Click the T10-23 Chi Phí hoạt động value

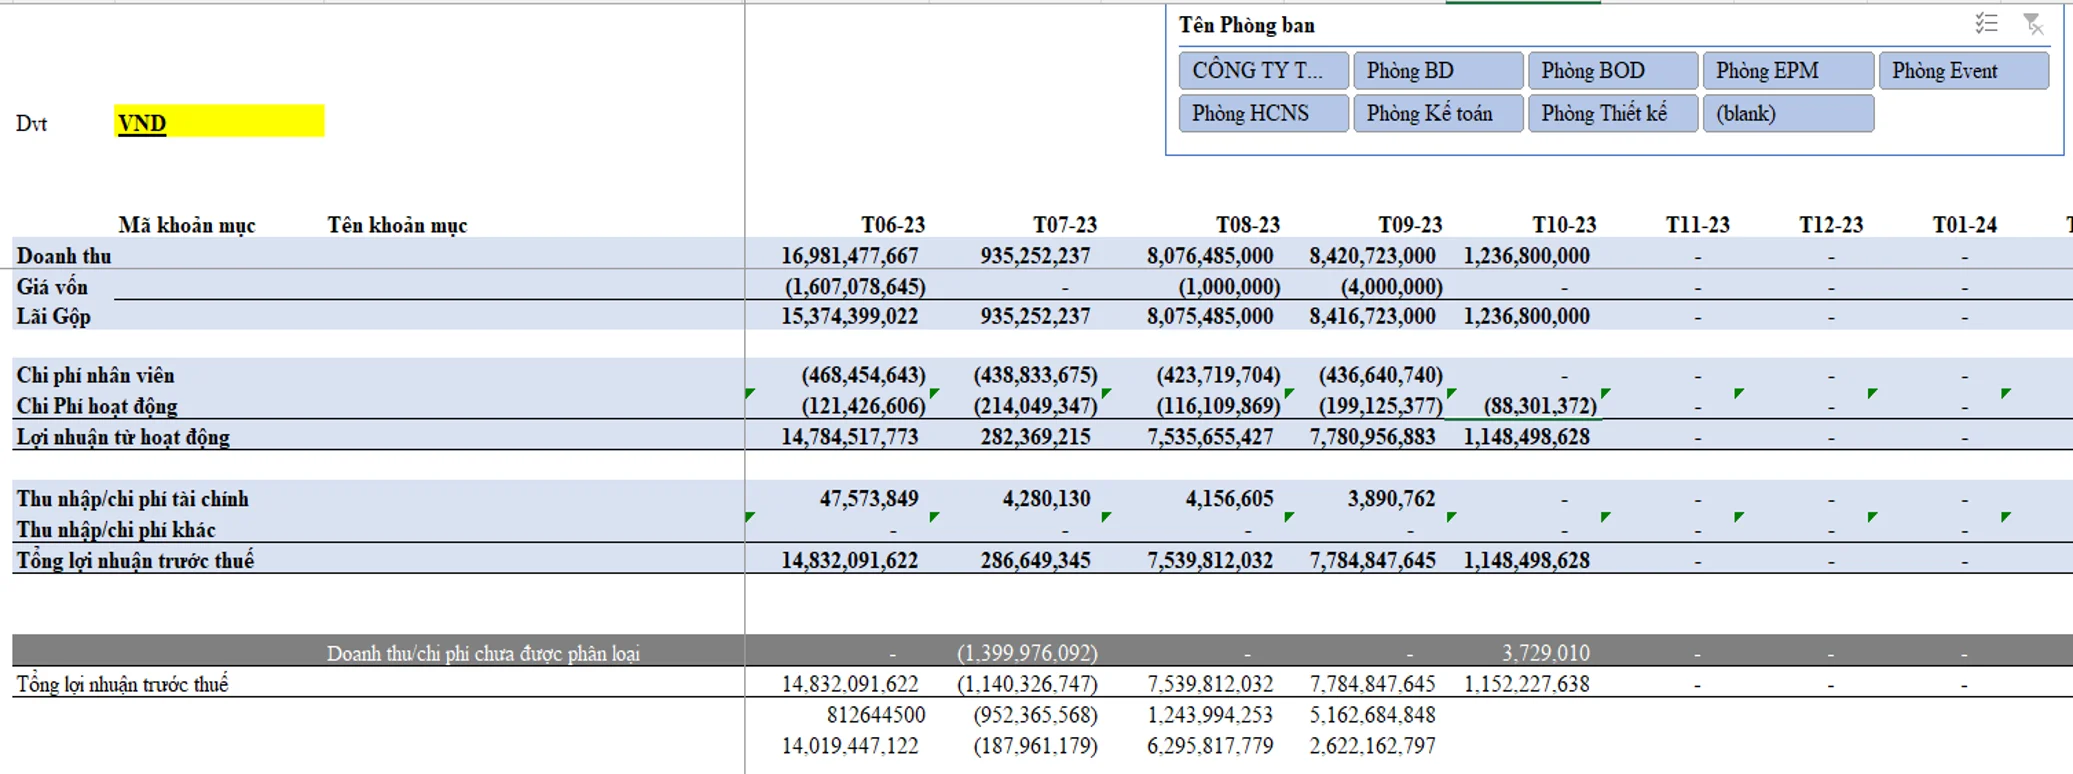1539,406
